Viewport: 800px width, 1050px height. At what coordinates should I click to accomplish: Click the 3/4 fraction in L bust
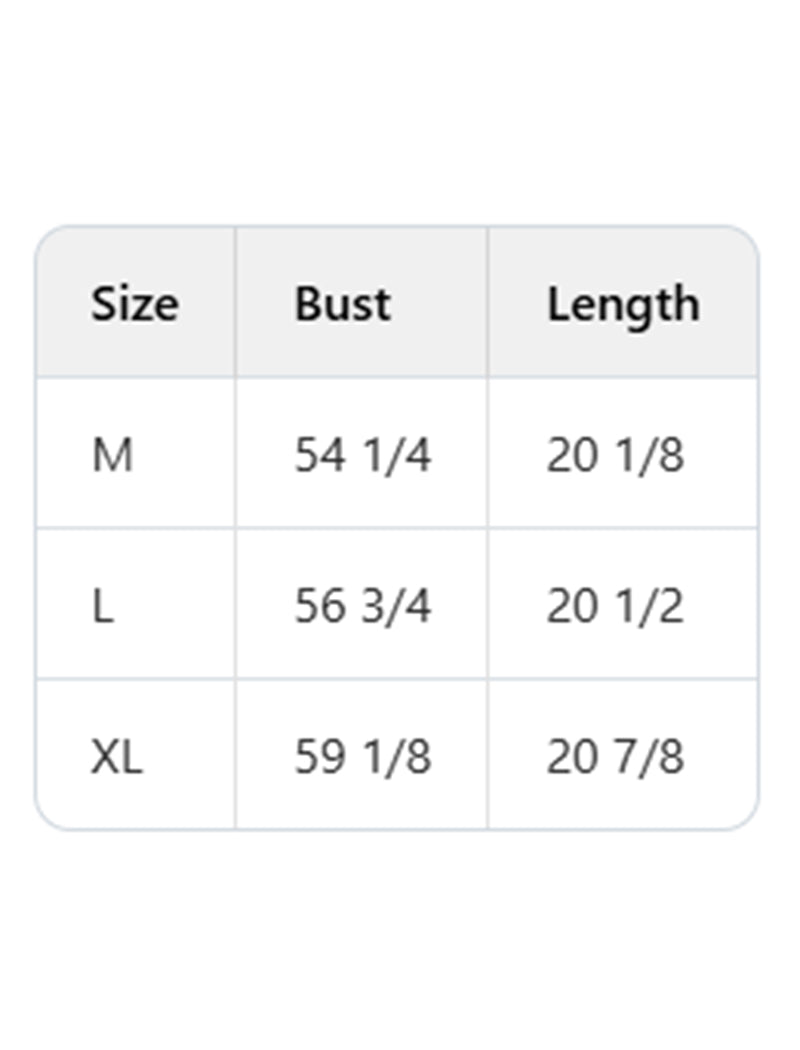pos(396,607)
